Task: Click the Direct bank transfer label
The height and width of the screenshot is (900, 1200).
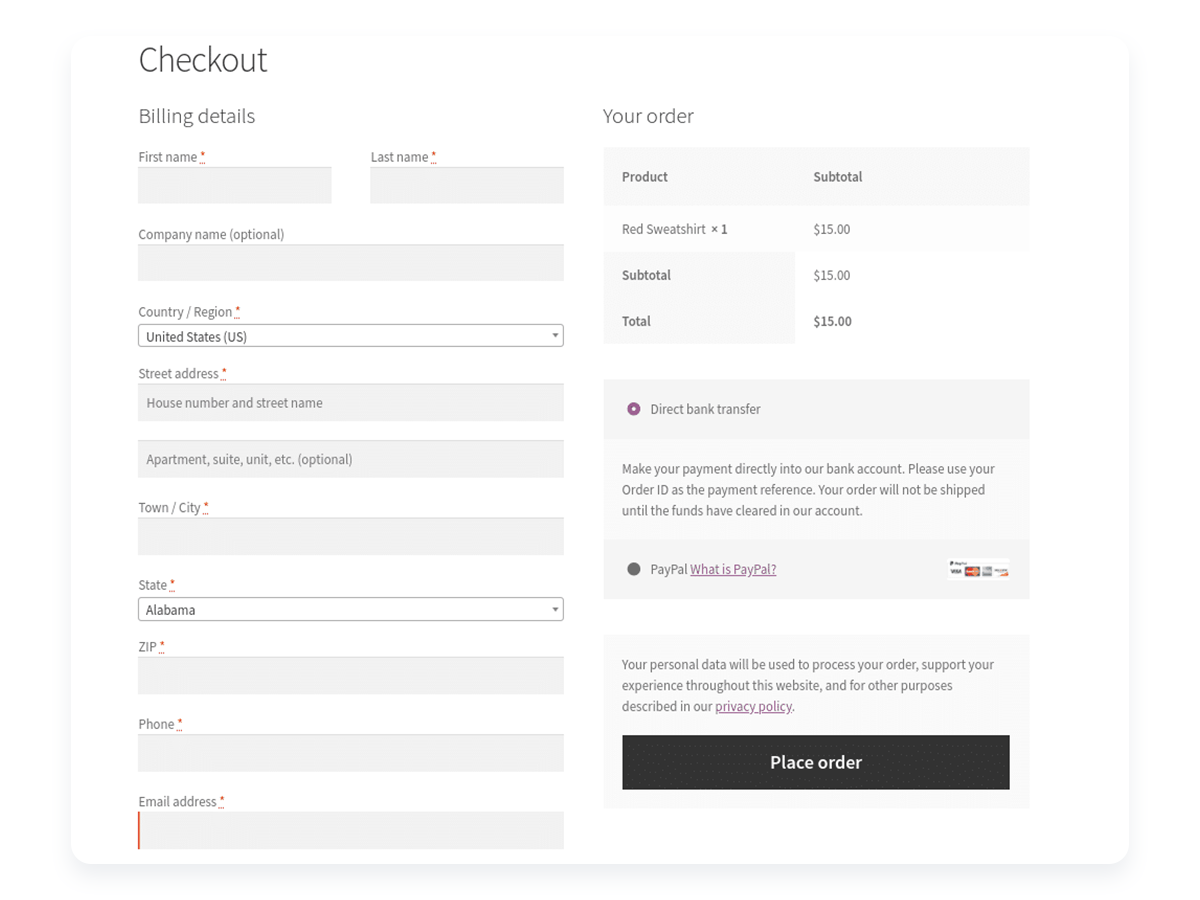Action: point(705,409)
